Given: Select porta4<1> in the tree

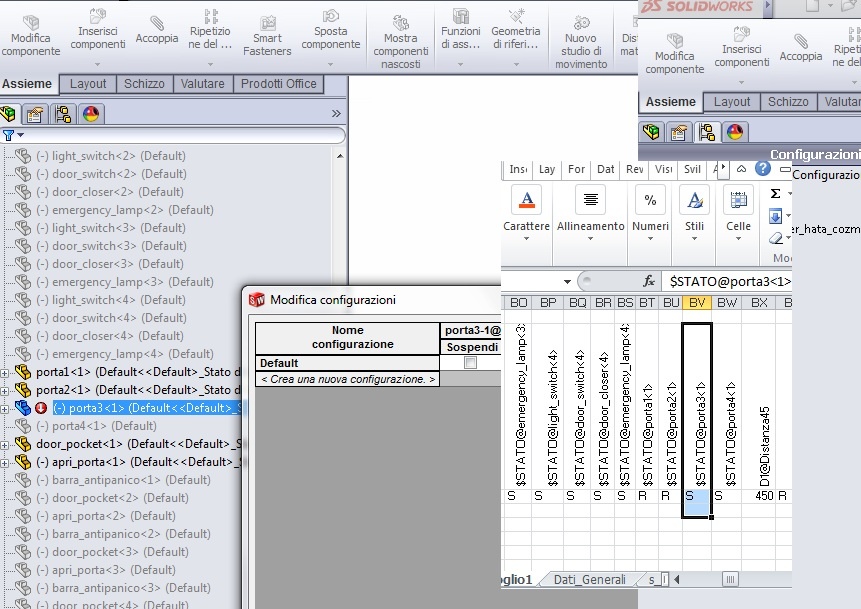Looking at the screenshot, I should [96, 426].
